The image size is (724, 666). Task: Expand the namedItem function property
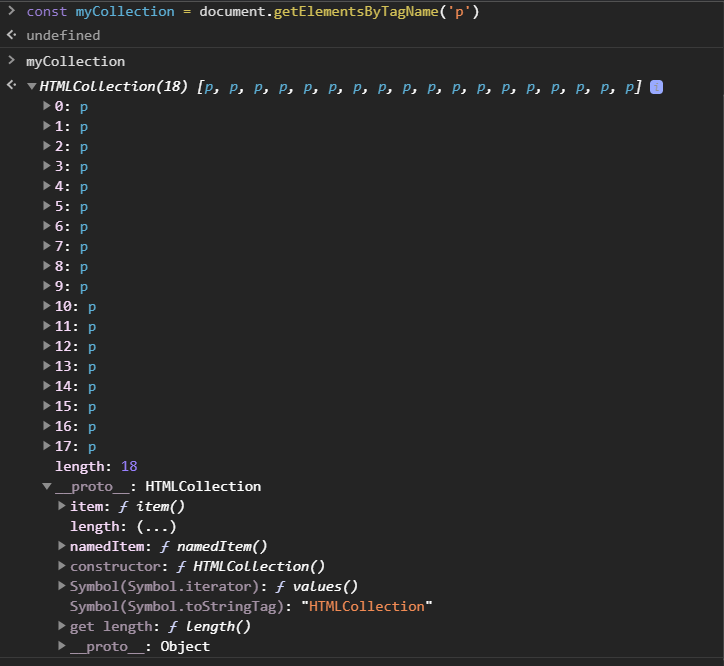[62, 546]
